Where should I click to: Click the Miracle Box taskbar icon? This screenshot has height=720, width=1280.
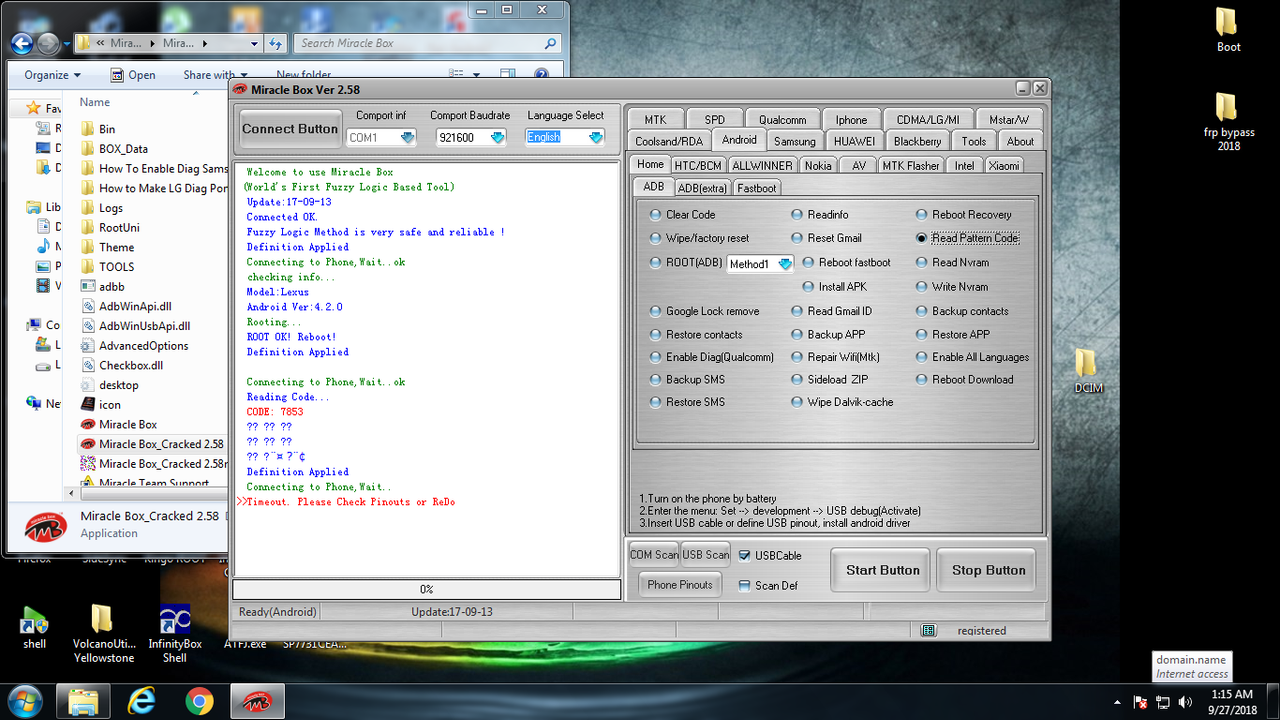coord(258,702)
